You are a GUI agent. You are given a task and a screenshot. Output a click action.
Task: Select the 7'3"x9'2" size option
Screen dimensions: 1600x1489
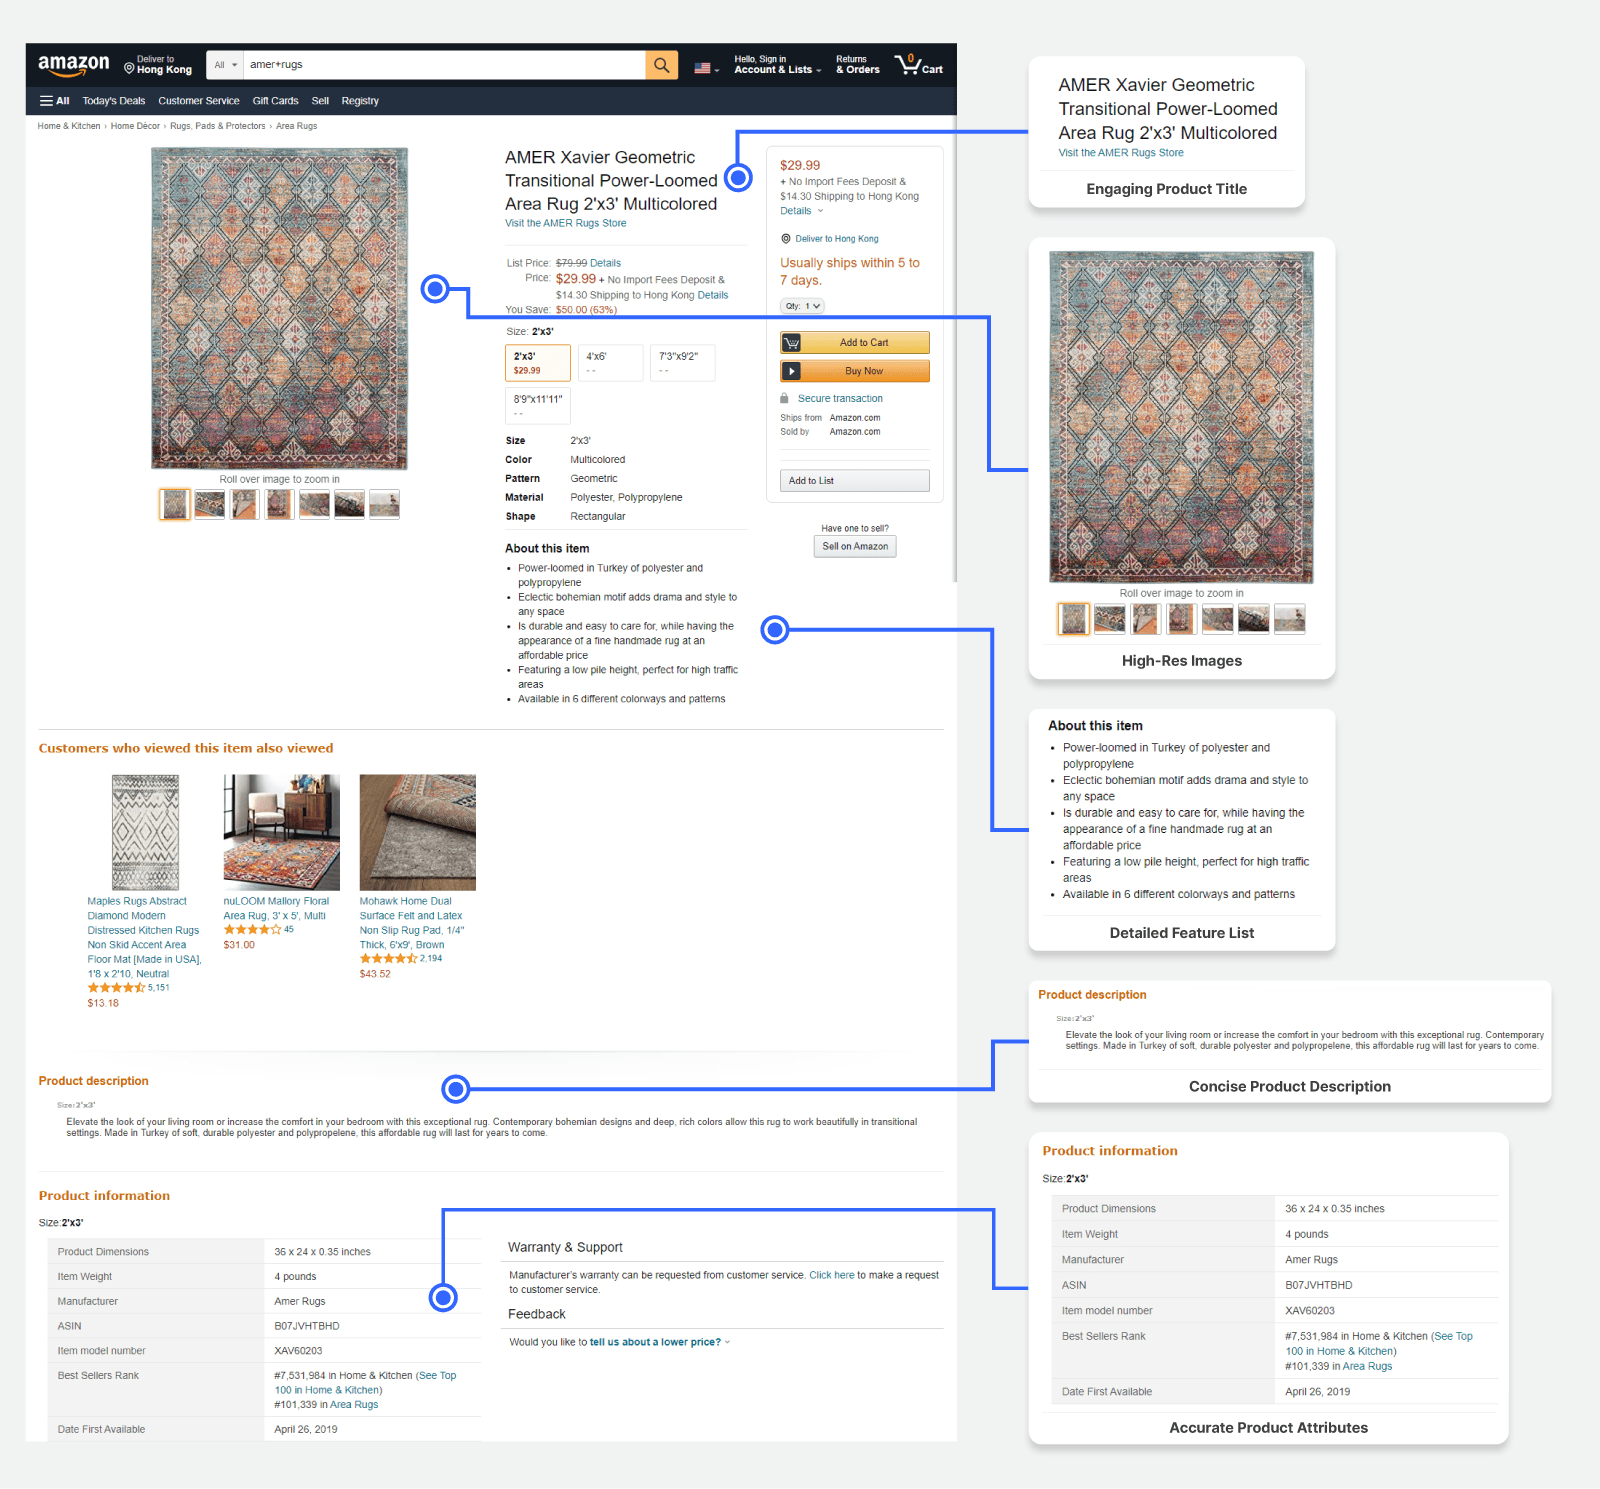(683, 363)
